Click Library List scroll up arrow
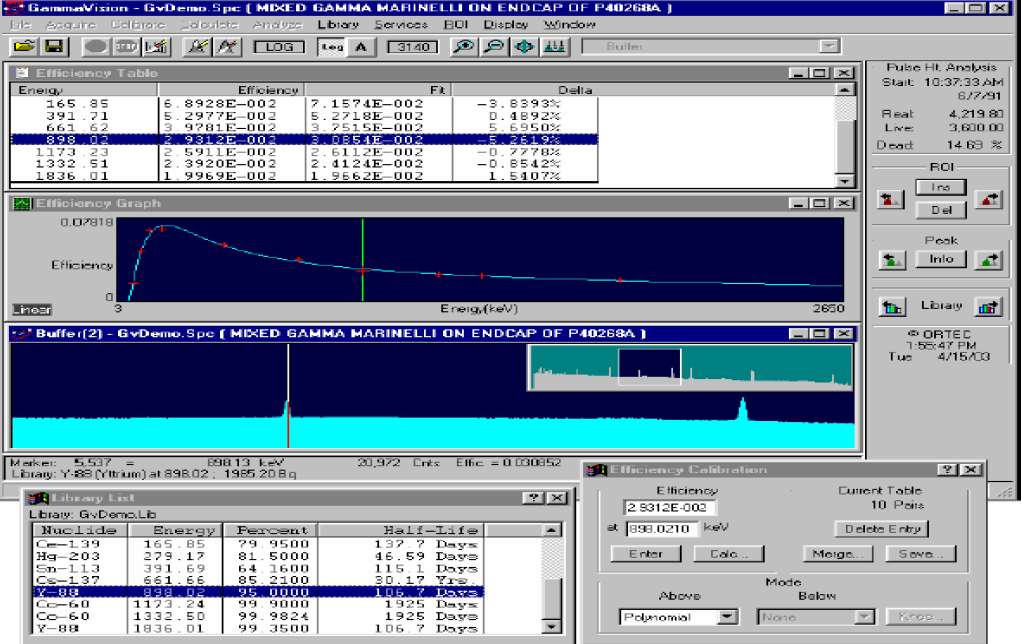This screenshot has width=1021, height=644. (x=551, y=530)
